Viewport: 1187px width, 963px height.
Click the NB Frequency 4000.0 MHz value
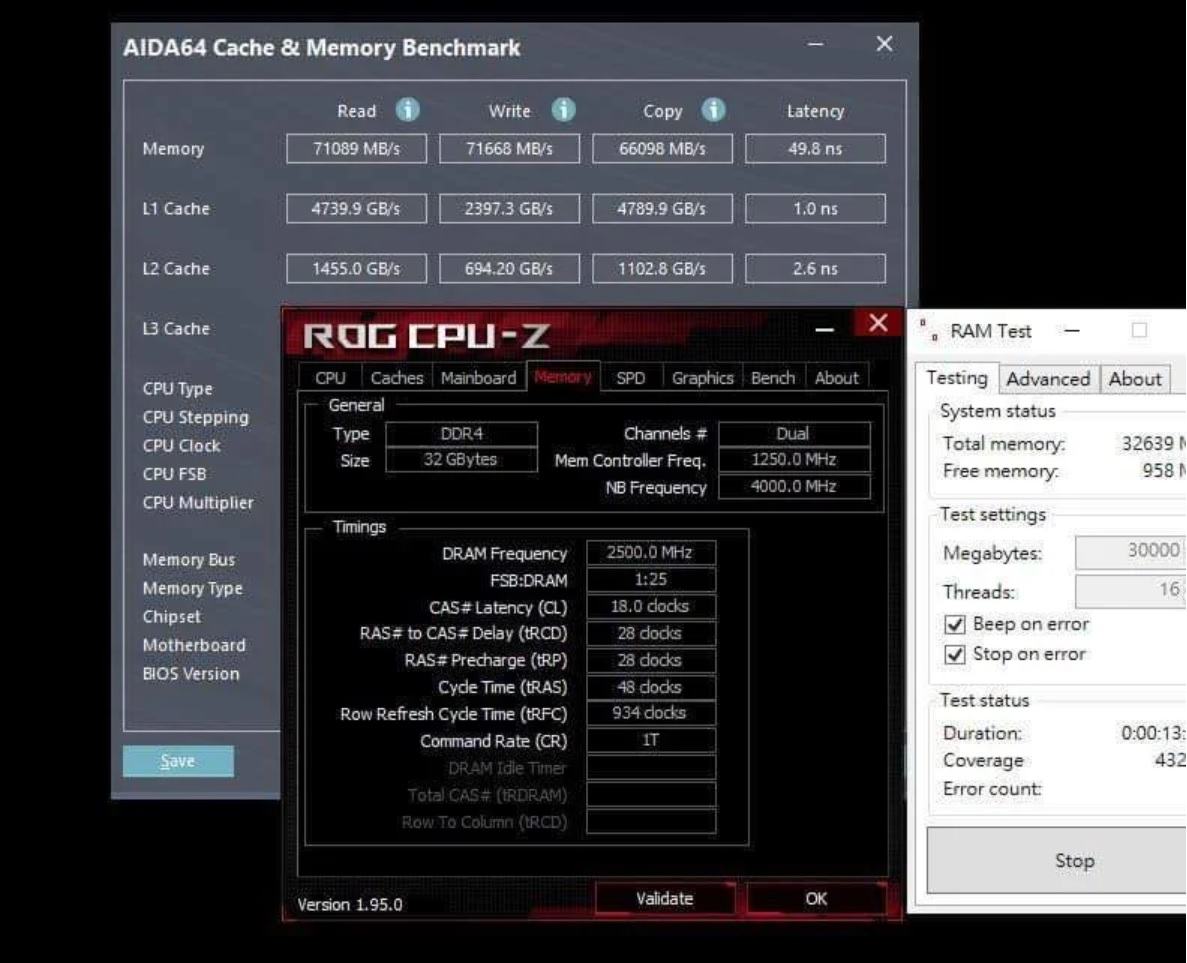(794, 486)
